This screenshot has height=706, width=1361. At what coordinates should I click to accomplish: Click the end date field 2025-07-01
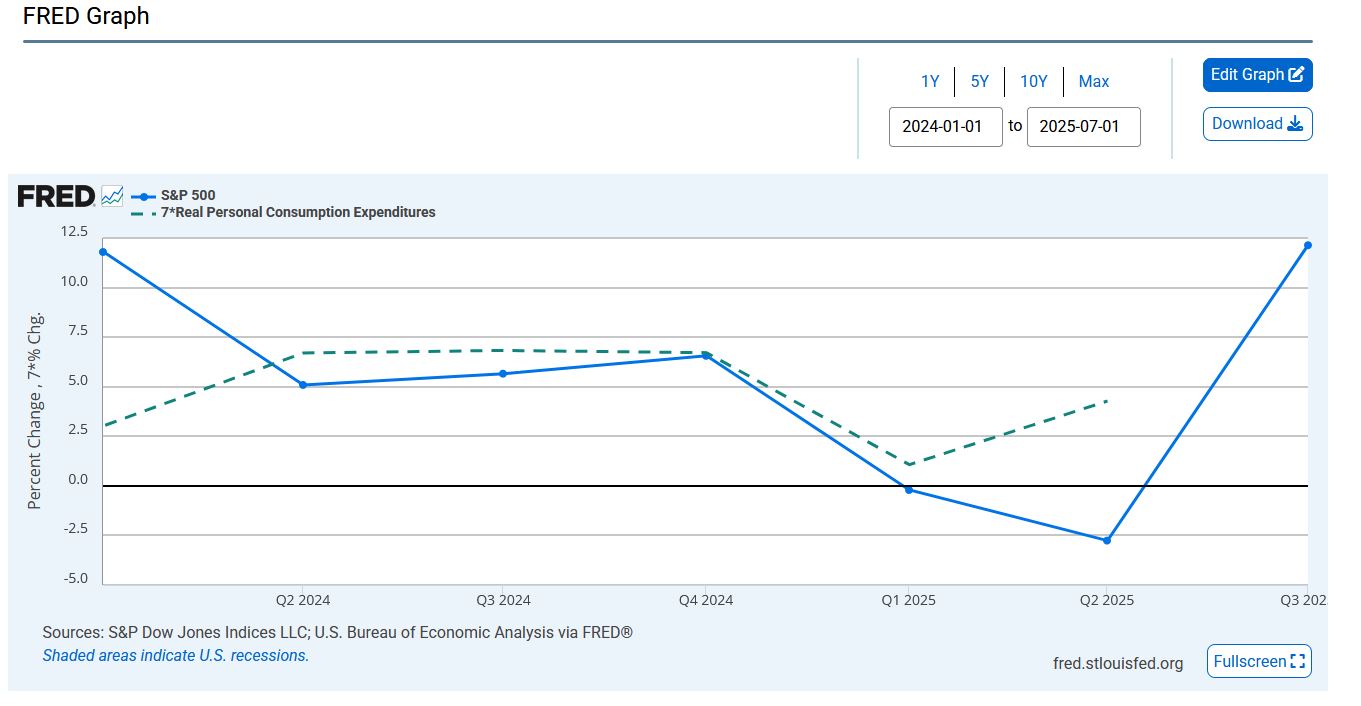(1083, 127)
